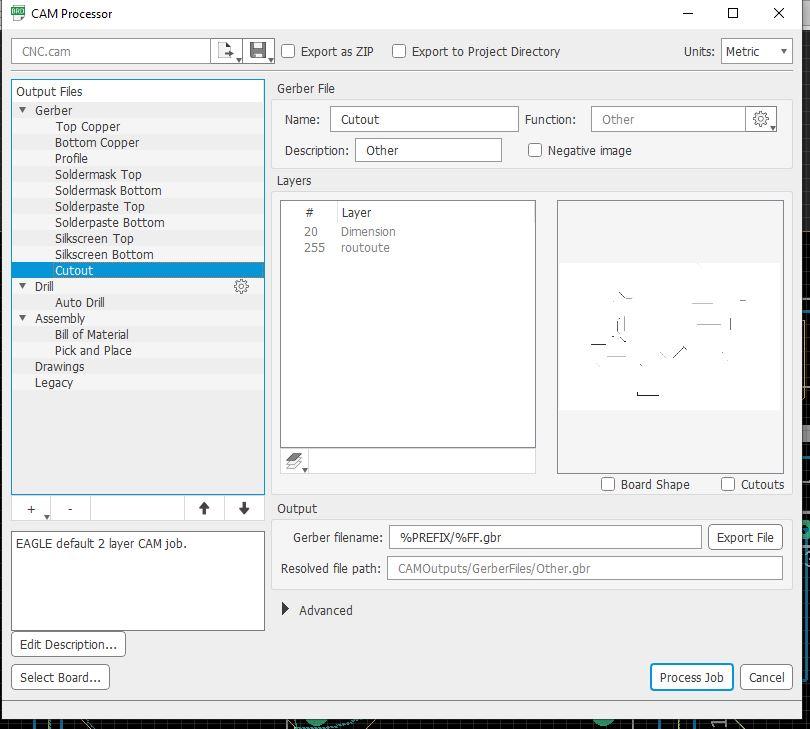
Task: Click the remove output minus button
Action: point(70,509)
